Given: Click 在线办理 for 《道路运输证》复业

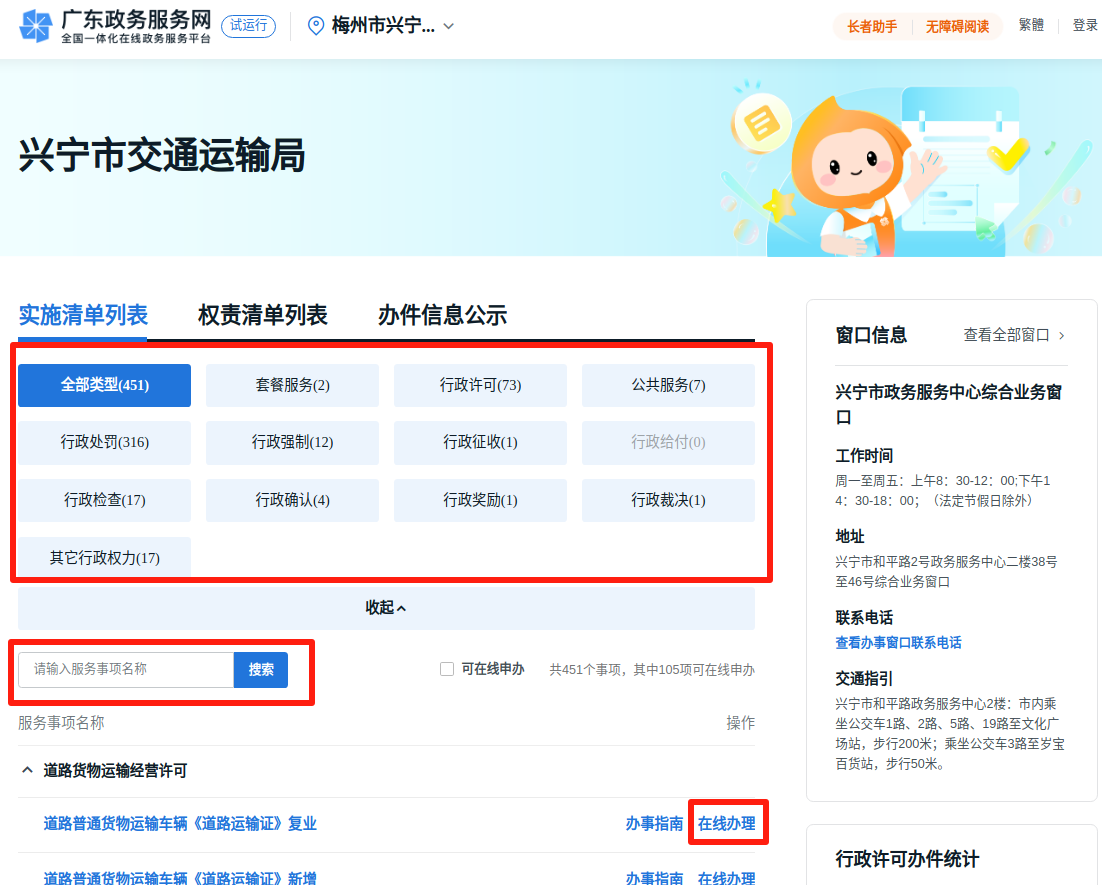Looking at the screenshot, I should pos(726,824).
